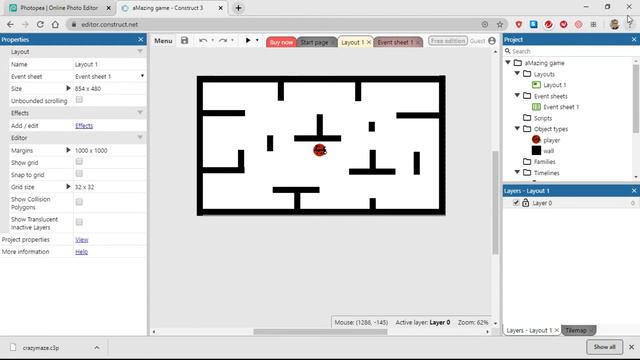Click the horizontal scrollbar of the layout
This screenshot has width=640, height=360.
320,331
